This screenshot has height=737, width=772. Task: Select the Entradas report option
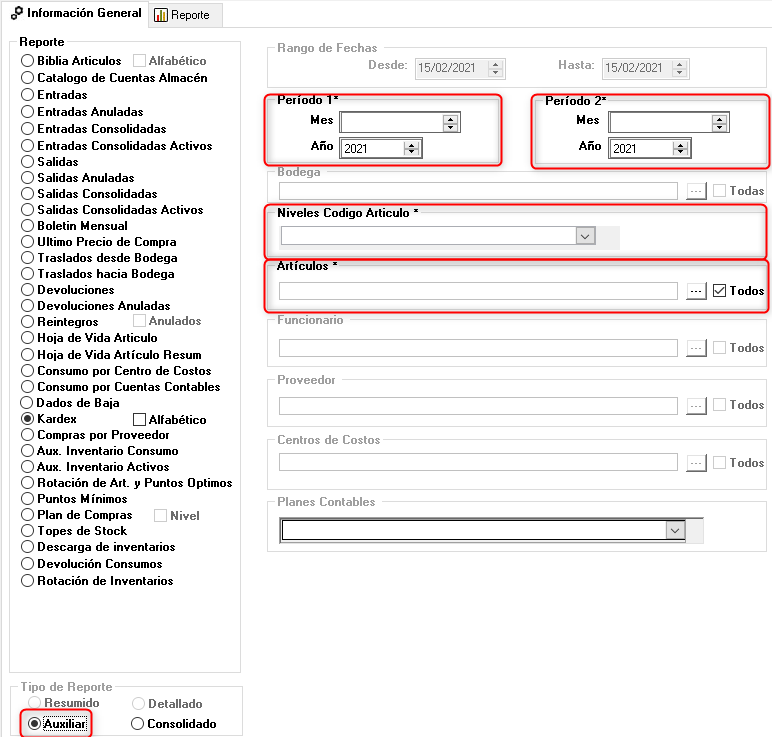(x=28, y=95)
